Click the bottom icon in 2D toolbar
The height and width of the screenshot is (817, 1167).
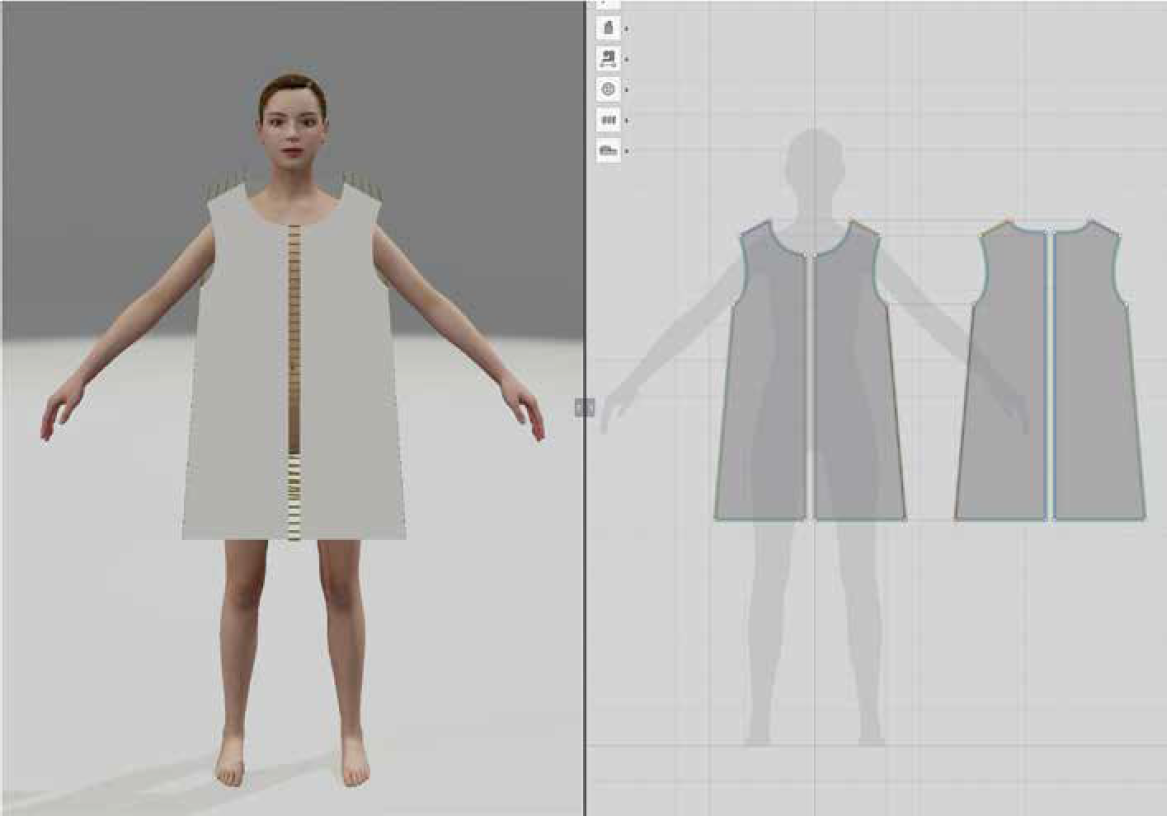click(x=608, y=150)
